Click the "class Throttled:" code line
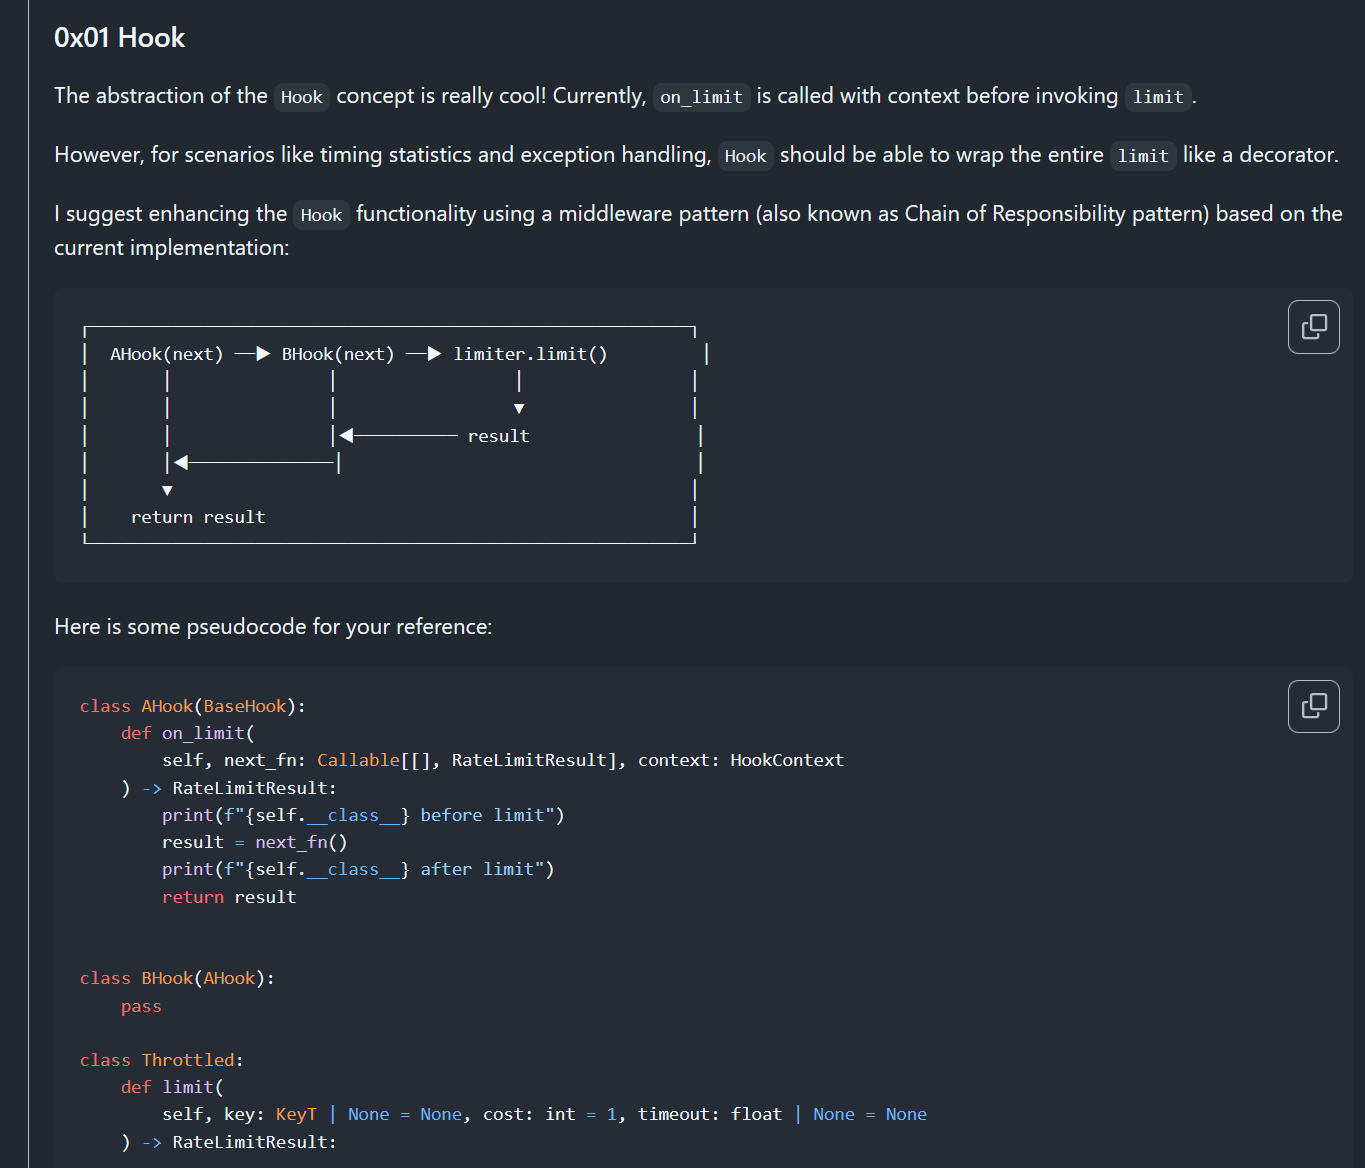 click(161, 1060)
